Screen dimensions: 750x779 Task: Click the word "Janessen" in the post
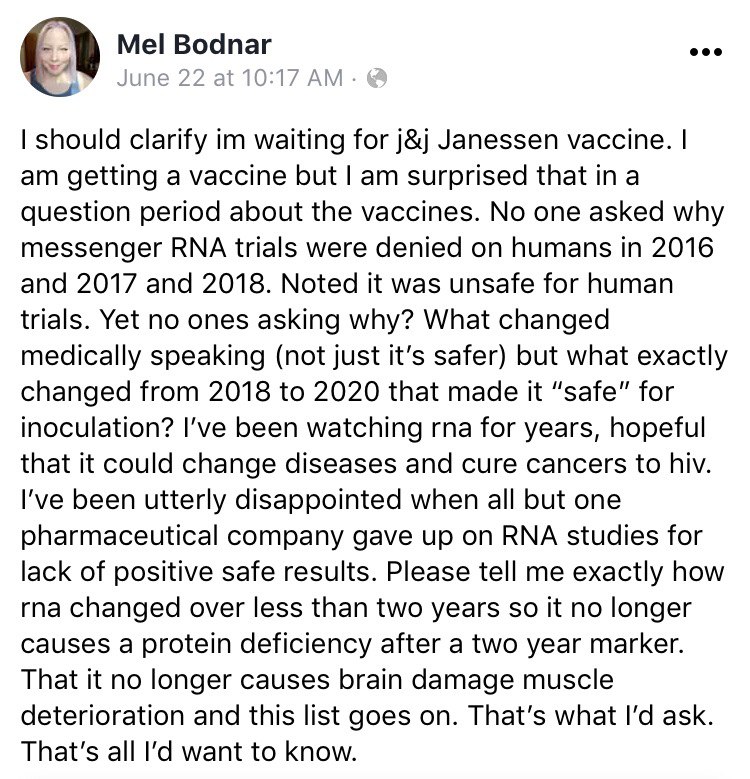[498, 140]
